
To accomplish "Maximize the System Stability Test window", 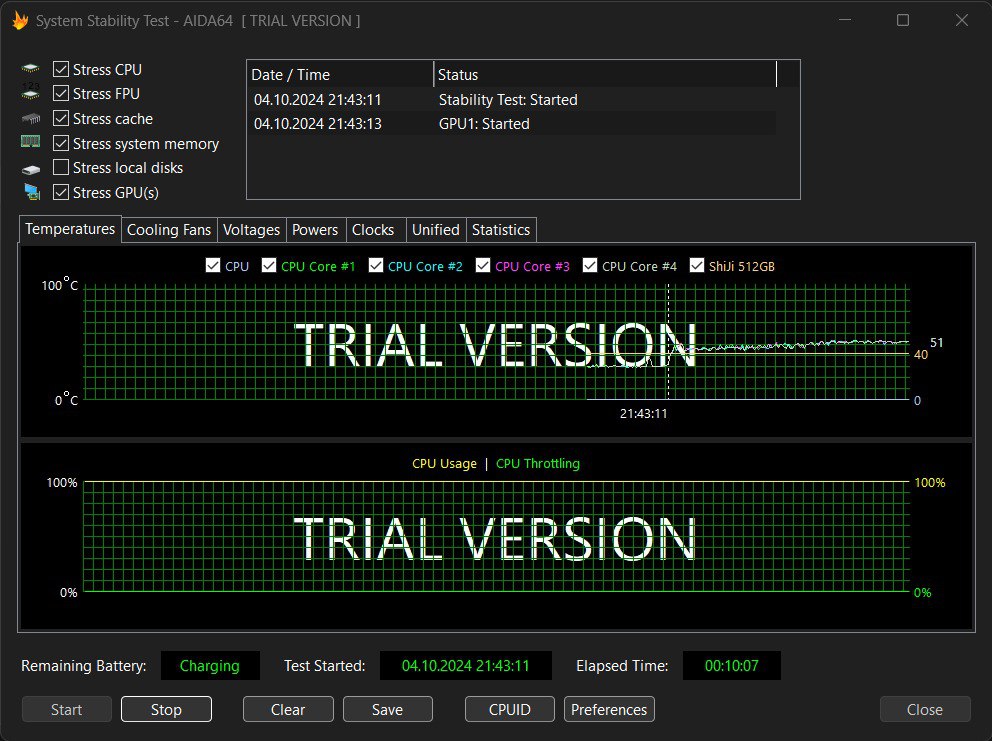I will [903, 20].
